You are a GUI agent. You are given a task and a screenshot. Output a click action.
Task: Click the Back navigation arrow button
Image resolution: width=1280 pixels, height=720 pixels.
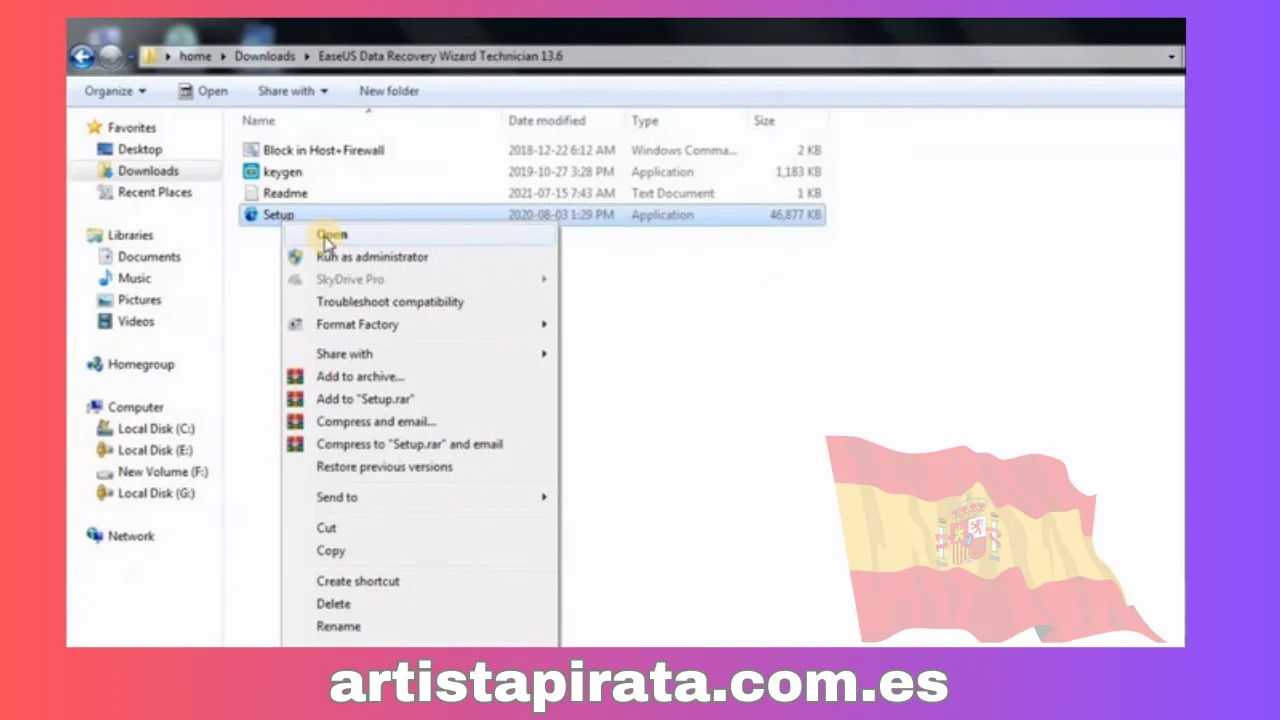83,57
